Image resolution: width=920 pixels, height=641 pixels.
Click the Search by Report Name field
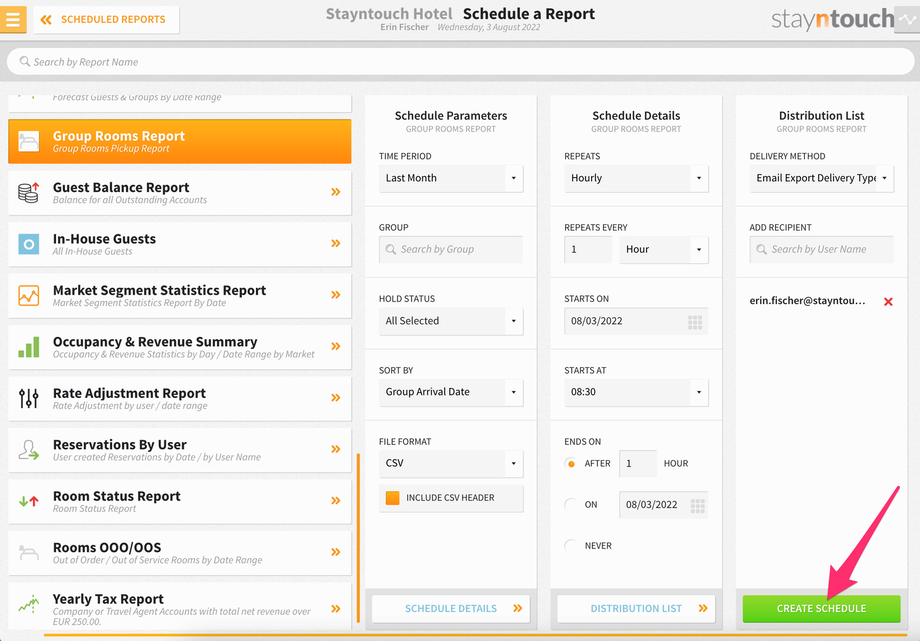point(460,62)
